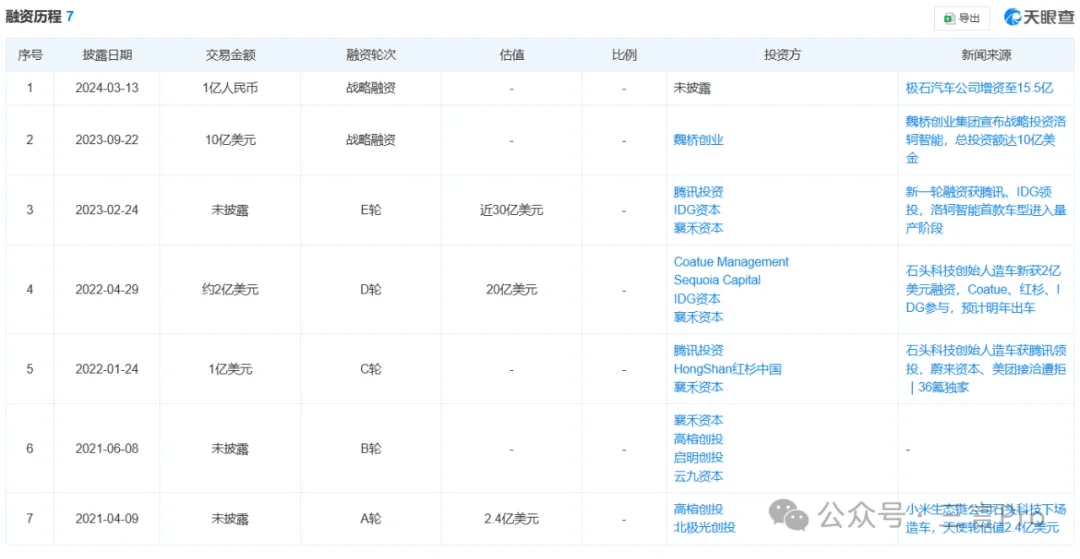
Task: Select the B轮 round cell
Action: click(371, 449)
